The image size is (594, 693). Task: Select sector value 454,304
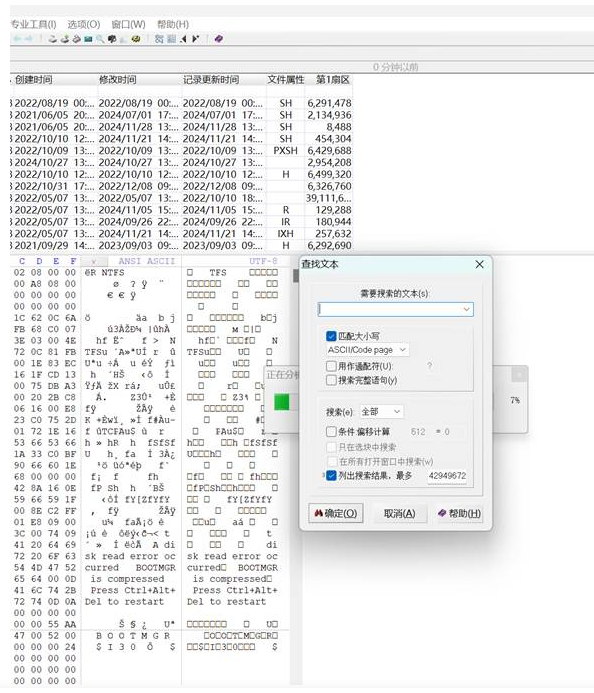point(332,139)
